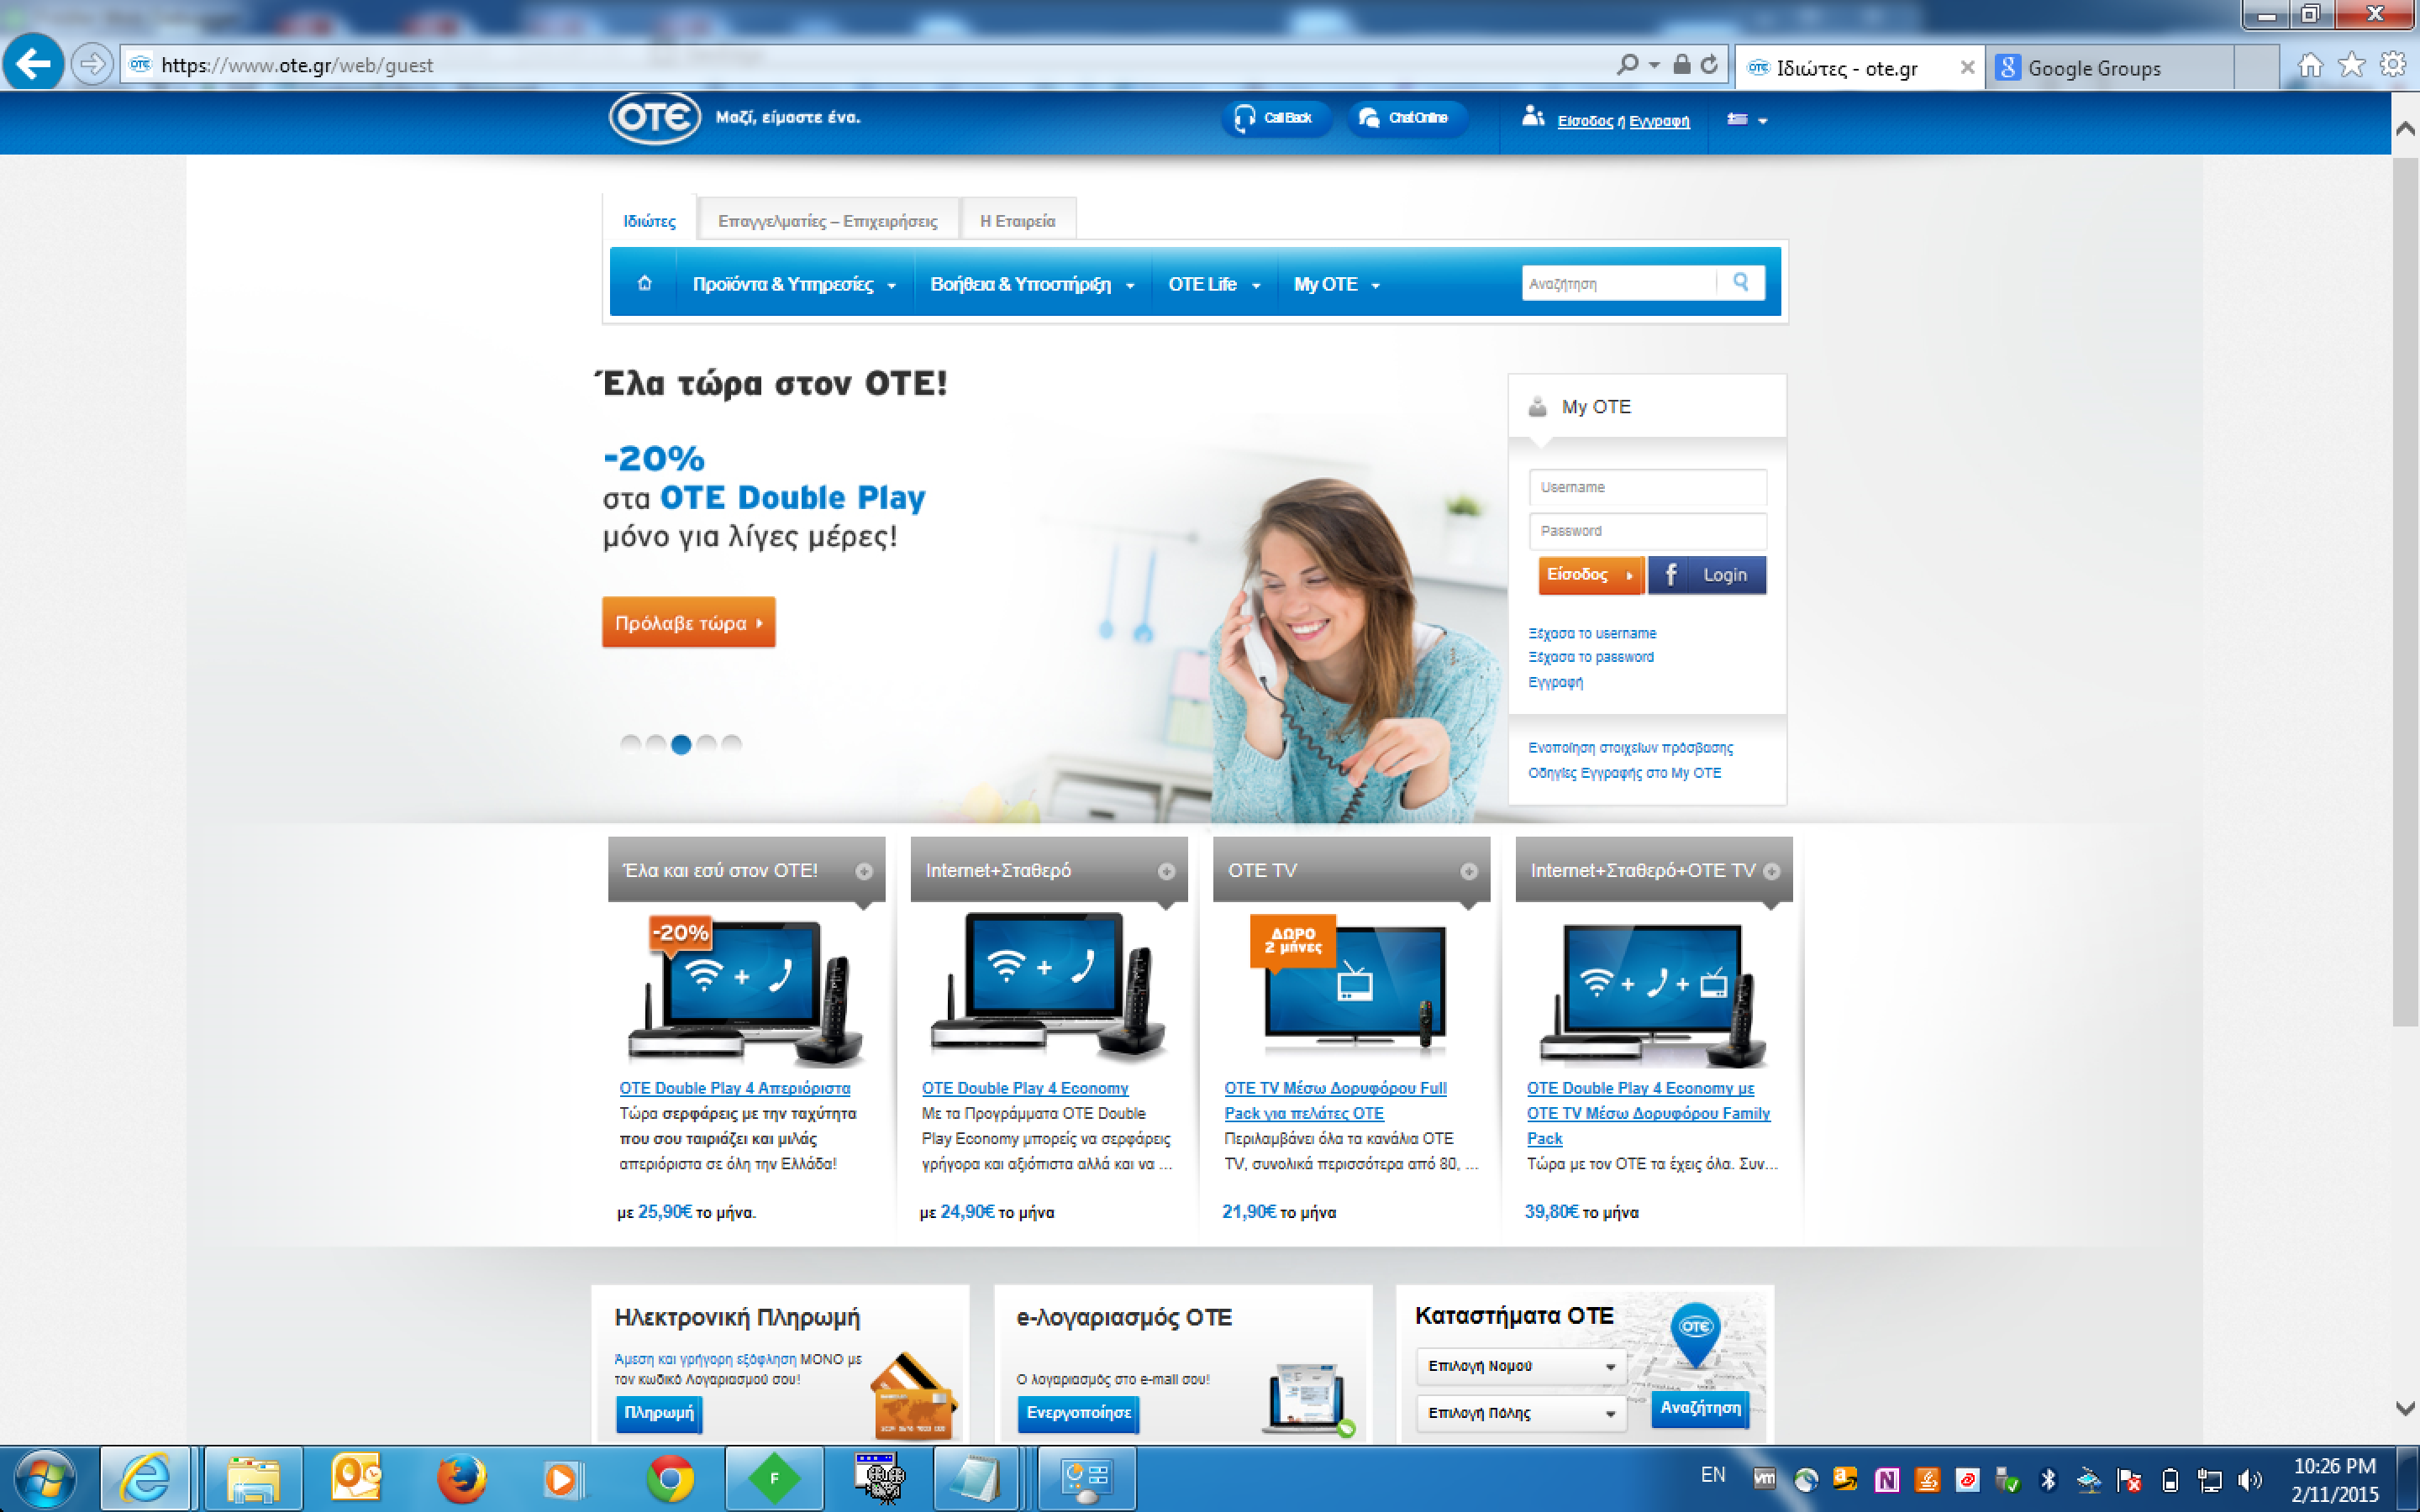The height and width of the screenshot is (1512, 2420).
Task: Switch to the Google Groups browser tab
Action: 2093,68
